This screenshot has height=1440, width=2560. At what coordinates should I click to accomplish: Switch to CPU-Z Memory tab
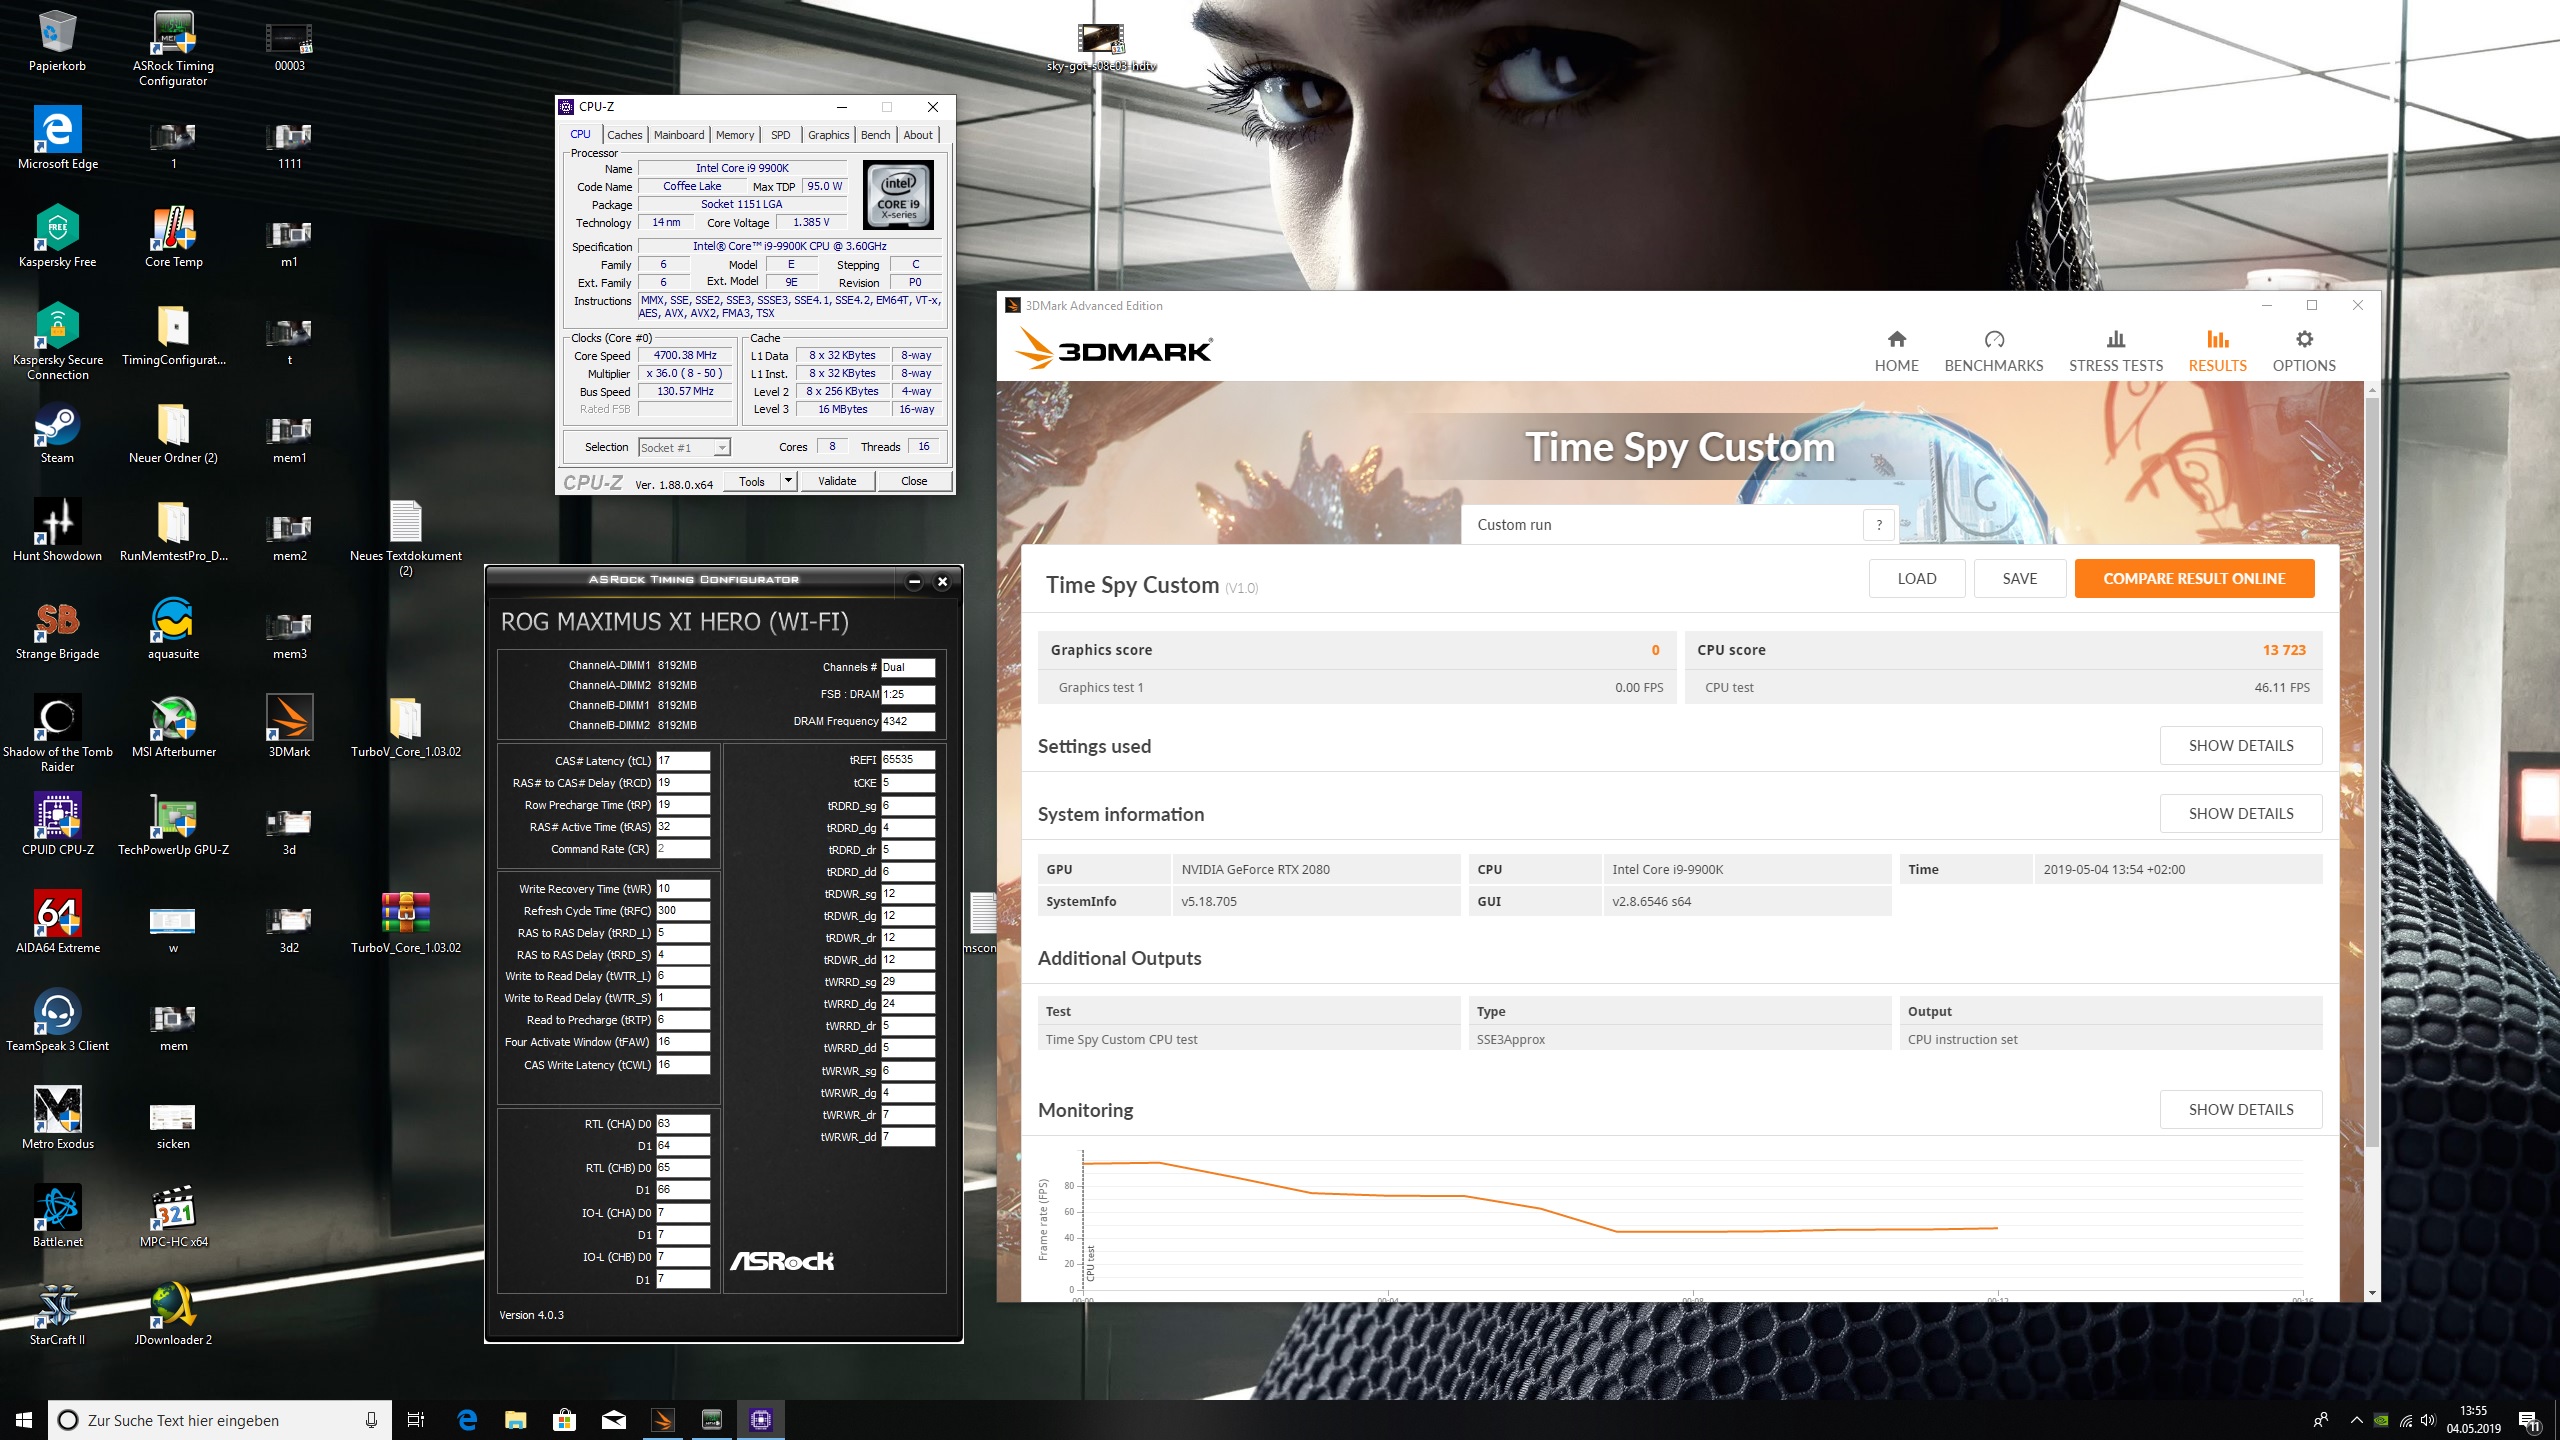click(735, 135)
